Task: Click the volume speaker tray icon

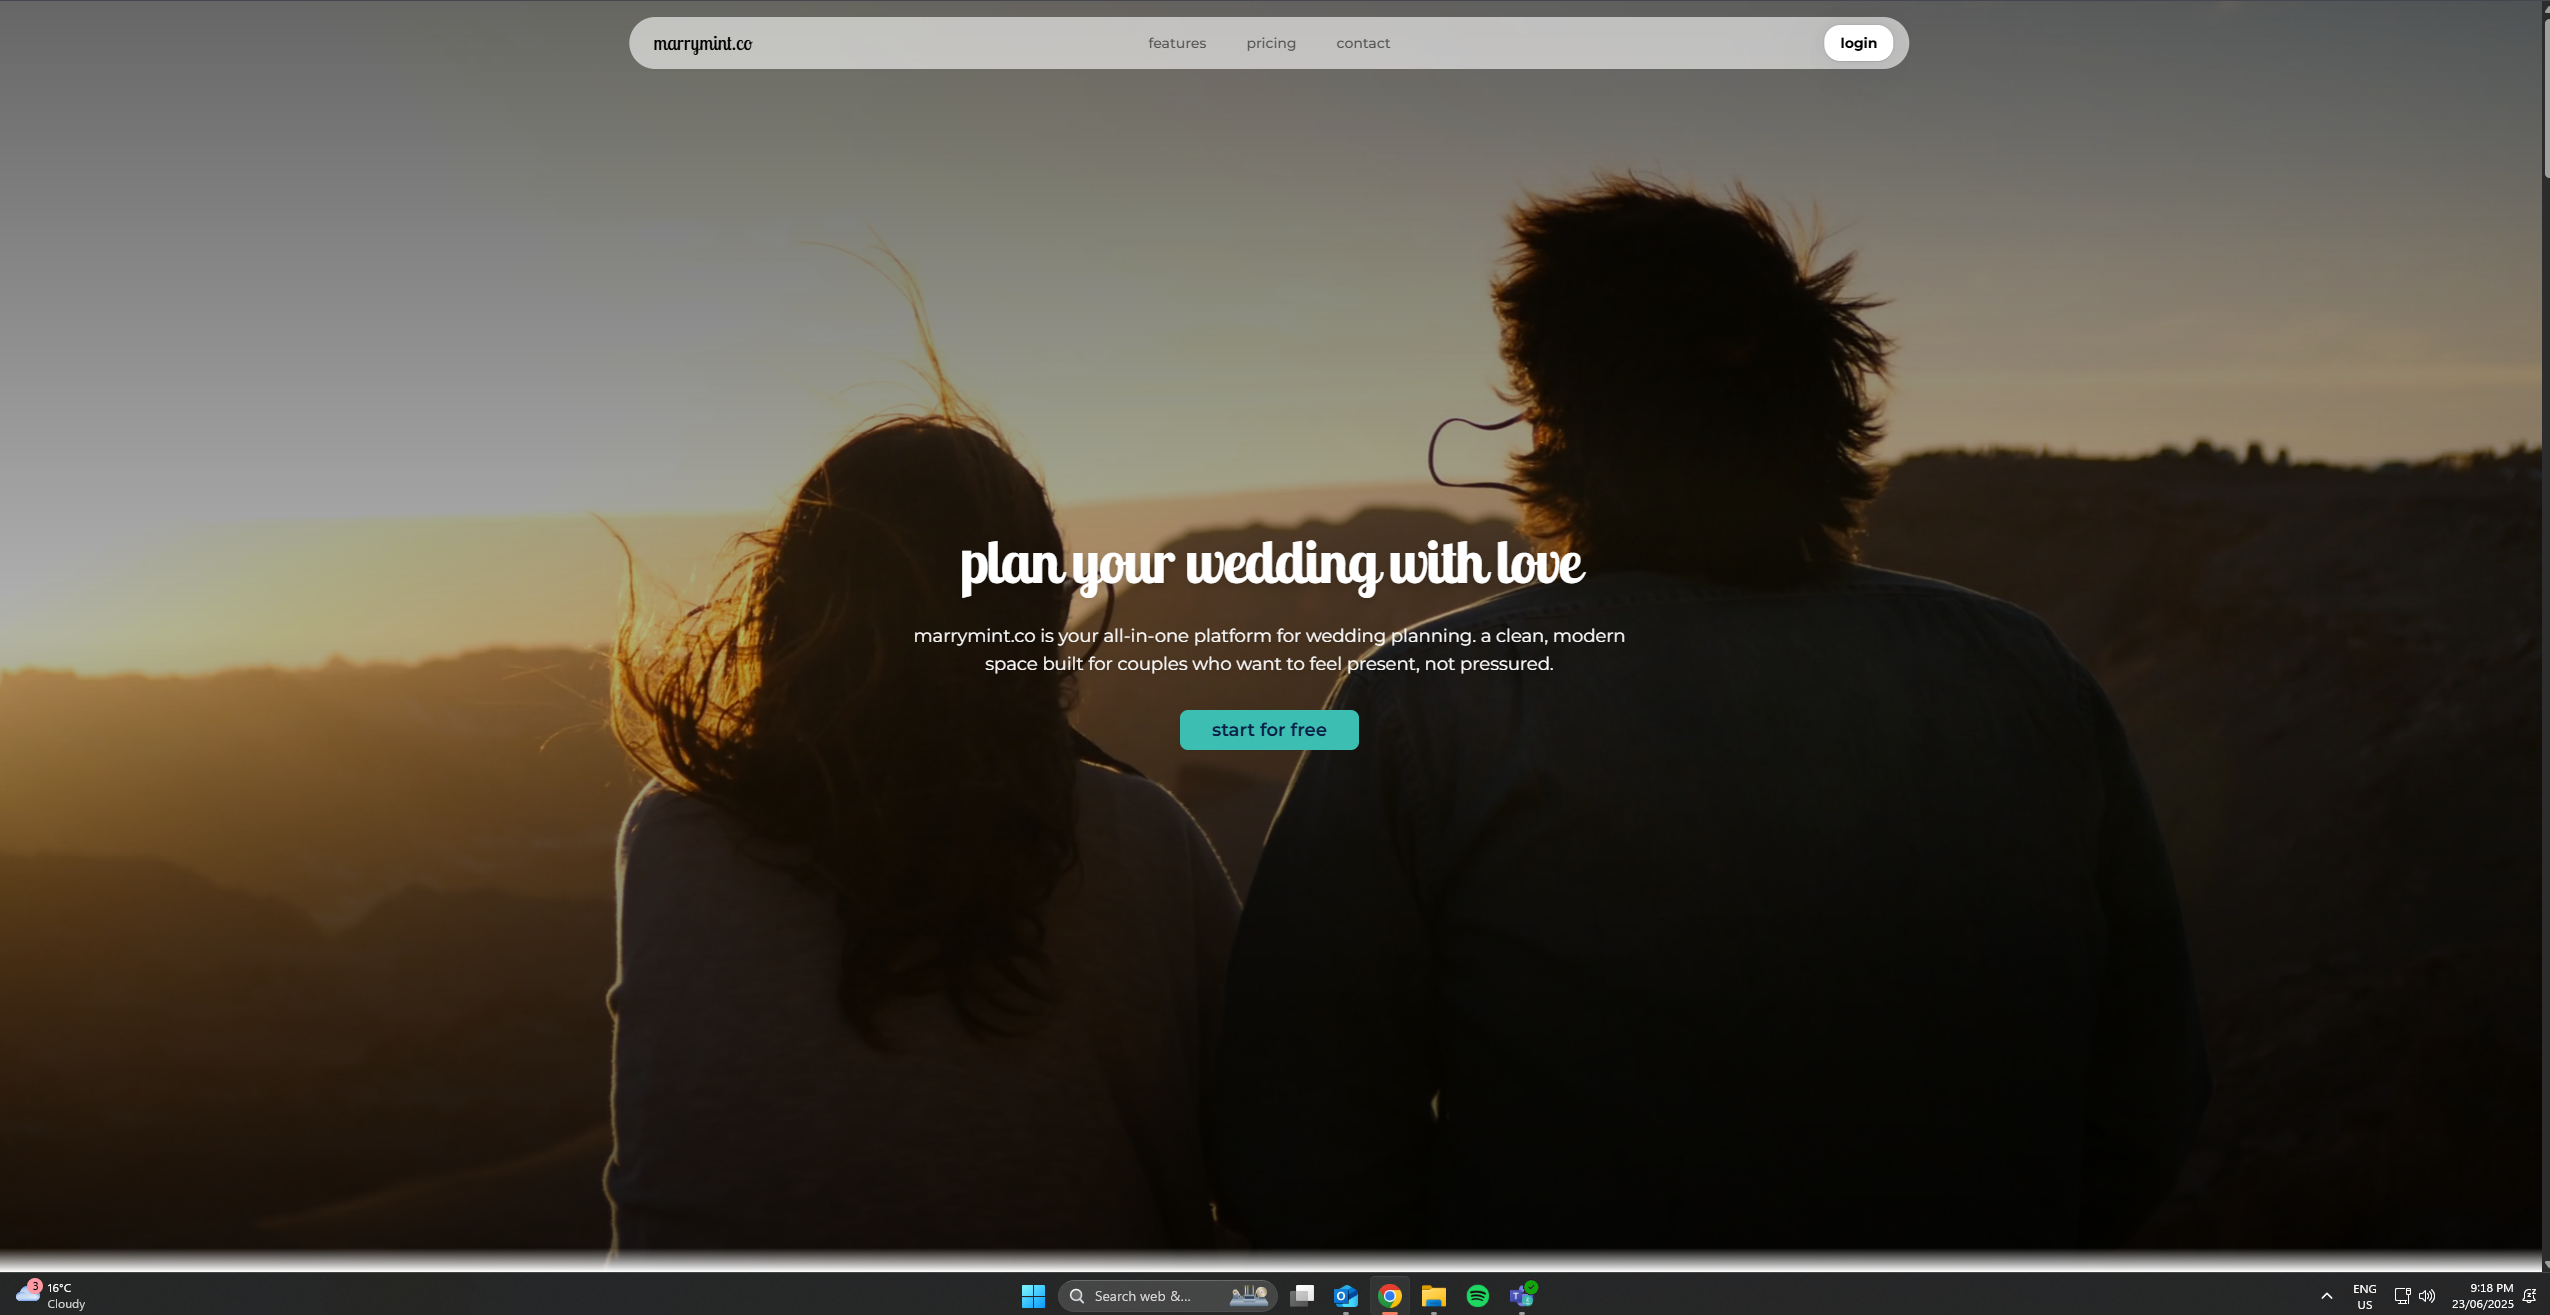Action: 2427,1297
